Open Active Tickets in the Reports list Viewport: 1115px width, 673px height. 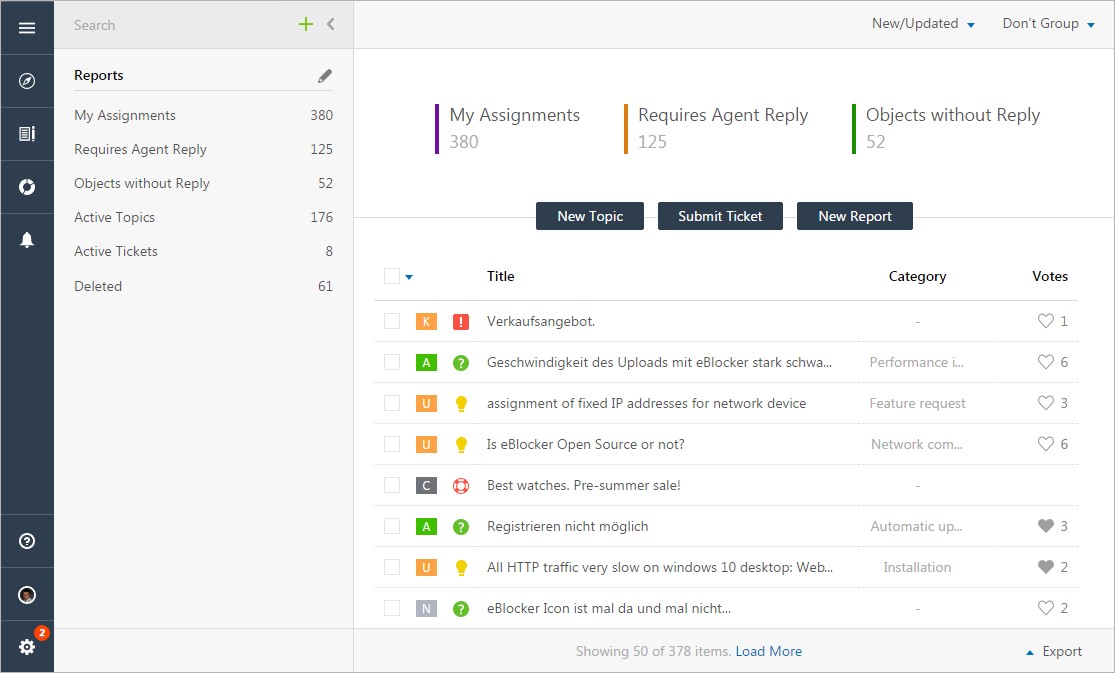[115, 251]
